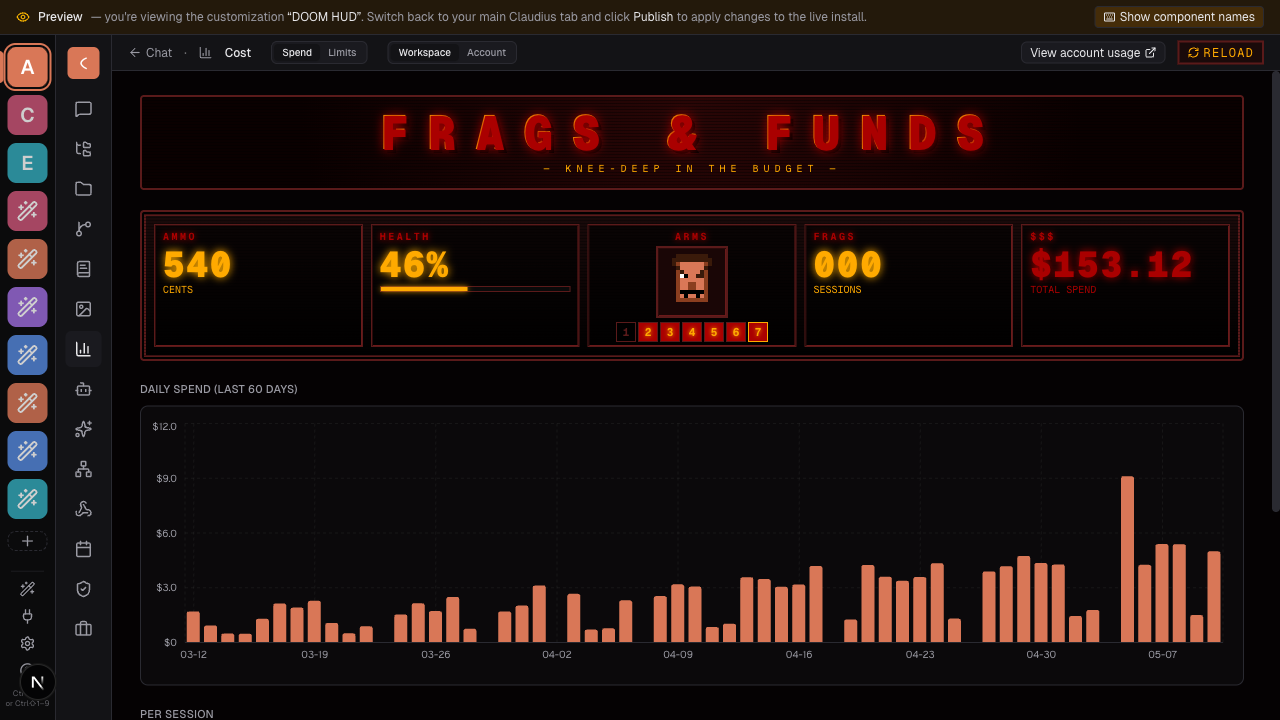Open the webhook icon in sidebar

click(x=83, y=509)
